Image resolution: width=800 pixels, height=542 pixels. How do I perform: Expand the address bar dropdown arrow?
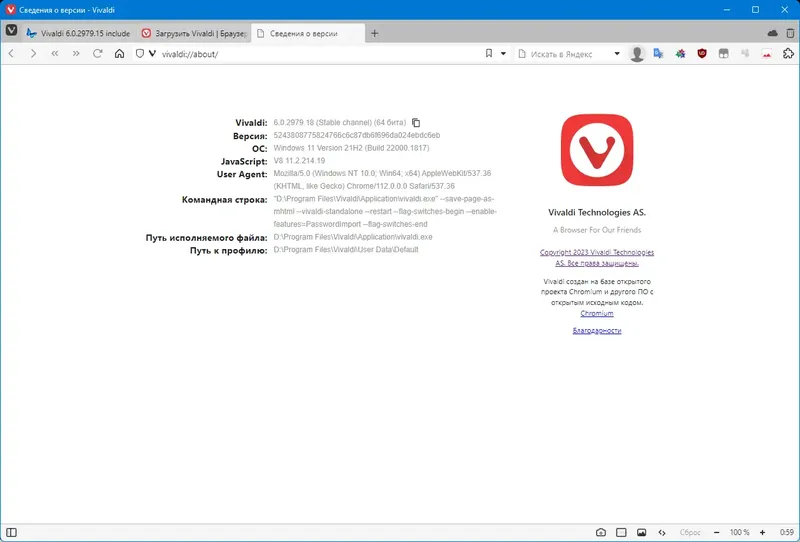pyautogui.click(x=503, y=54)
